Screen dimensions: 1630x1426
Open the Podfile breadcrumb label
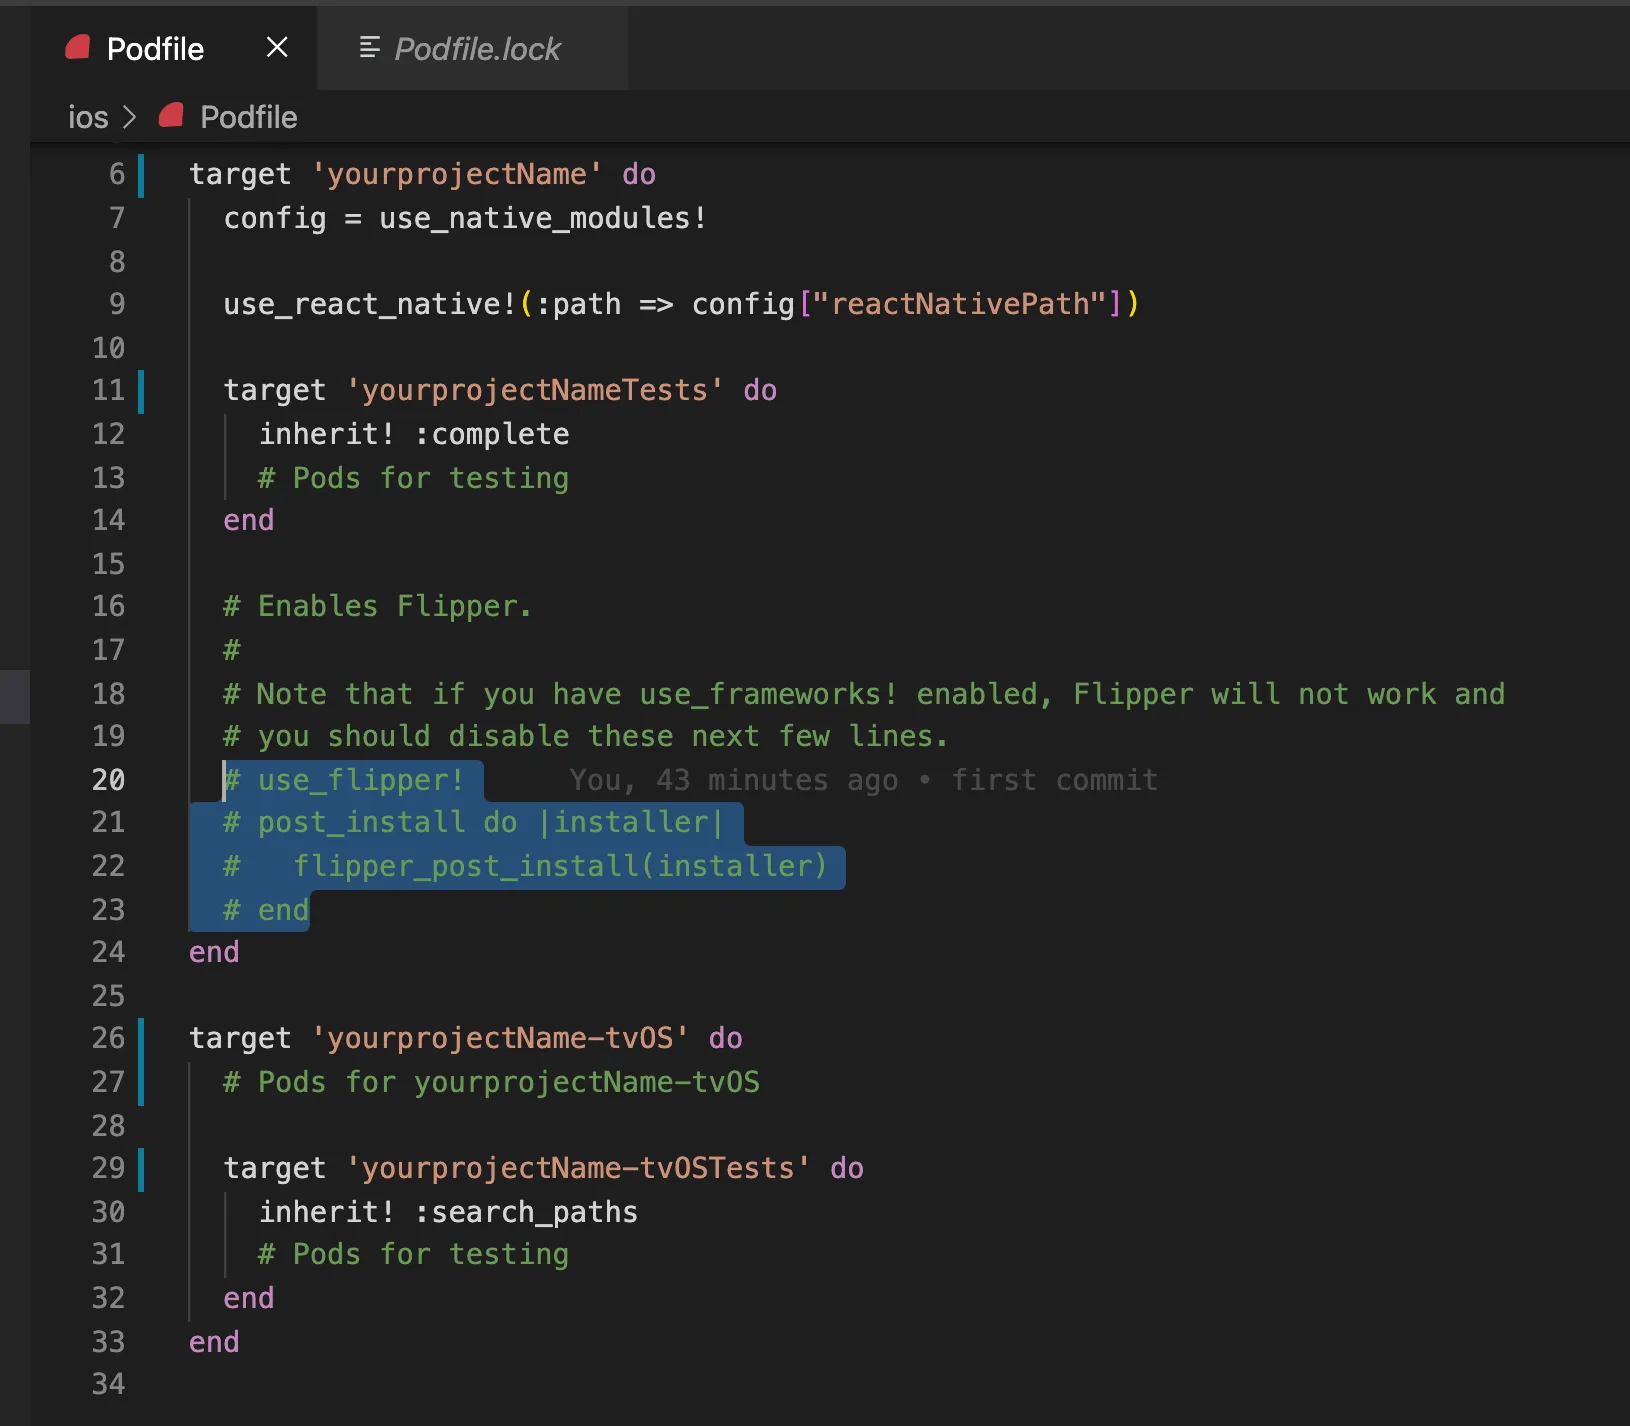249,117
